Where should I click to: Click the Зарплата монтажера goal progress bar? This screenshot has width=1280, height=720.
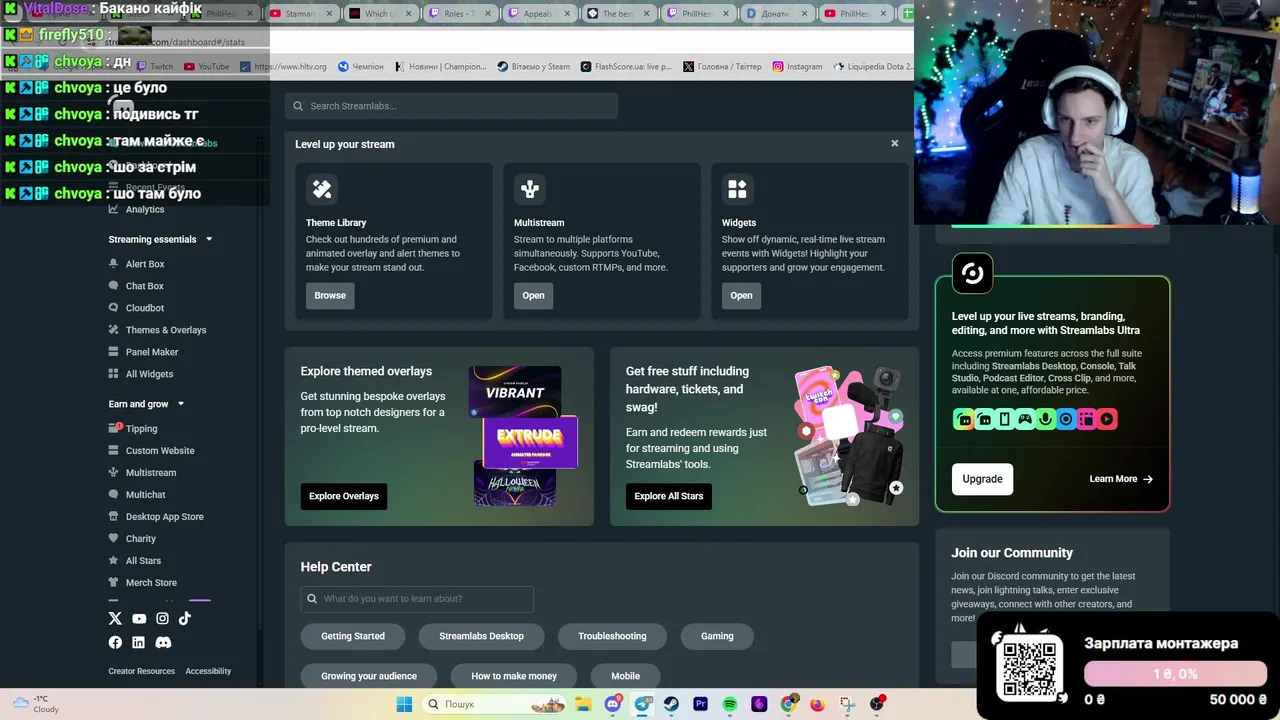click(1175, 674)
